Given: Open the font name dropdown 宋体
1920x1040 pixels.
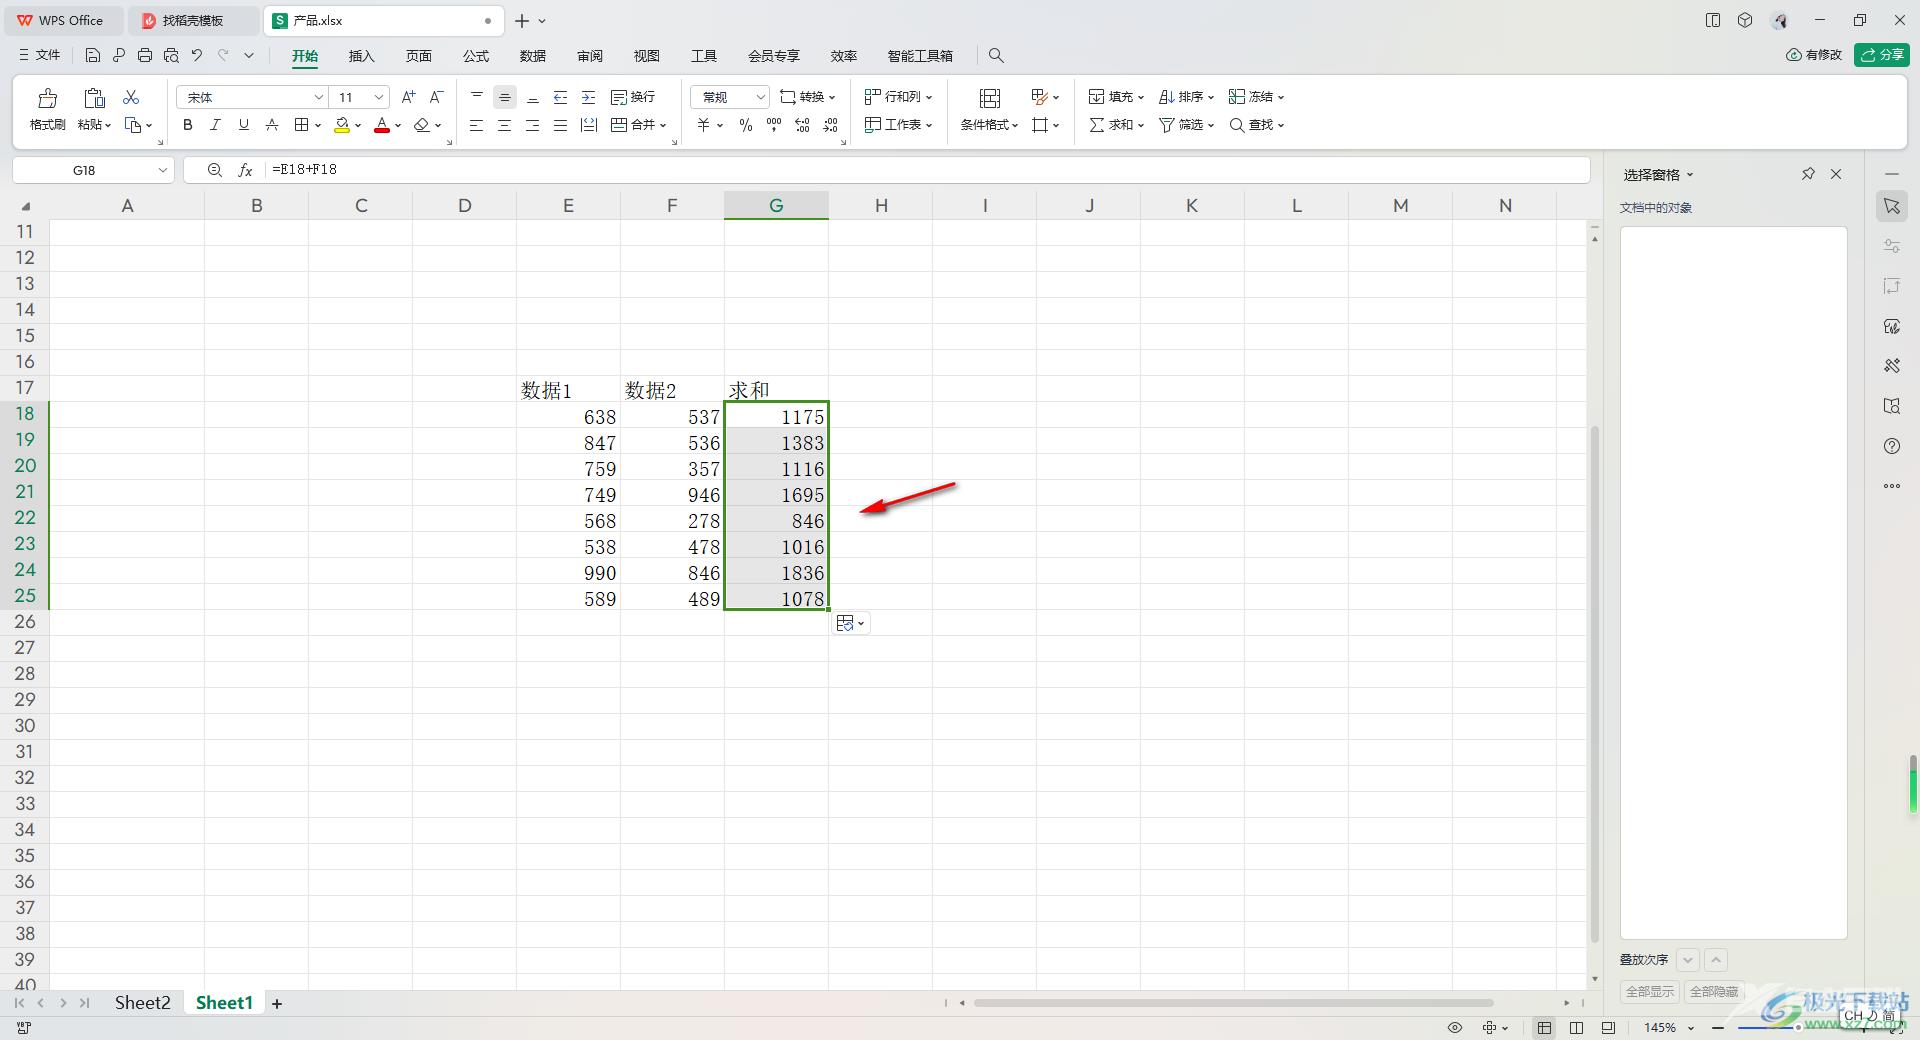Looking at the screenshot, I should (318, 97).
